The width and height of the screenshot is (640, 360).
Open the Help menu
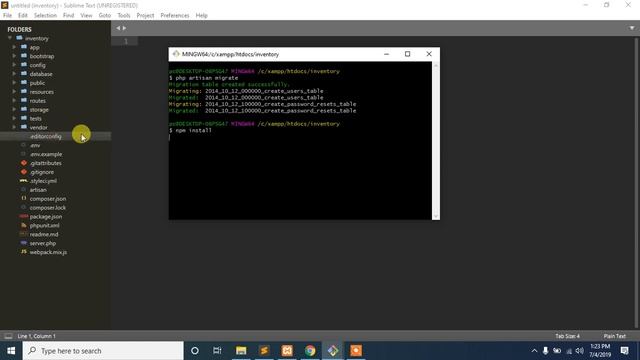[x=201, y=15]
